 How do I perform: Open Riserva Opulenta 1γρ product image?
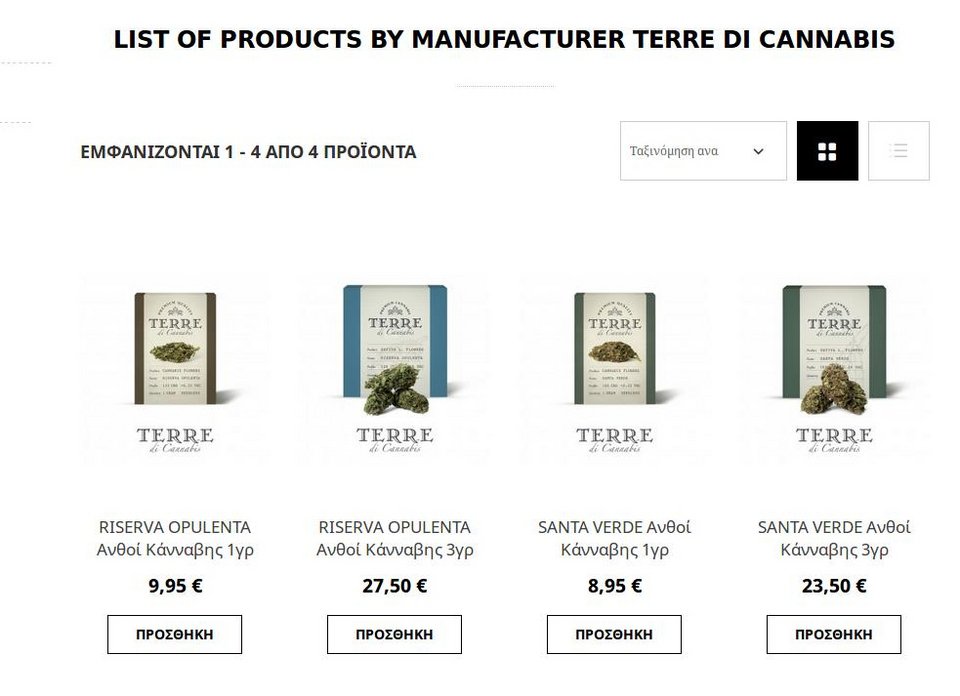click(x=175, y=370)
